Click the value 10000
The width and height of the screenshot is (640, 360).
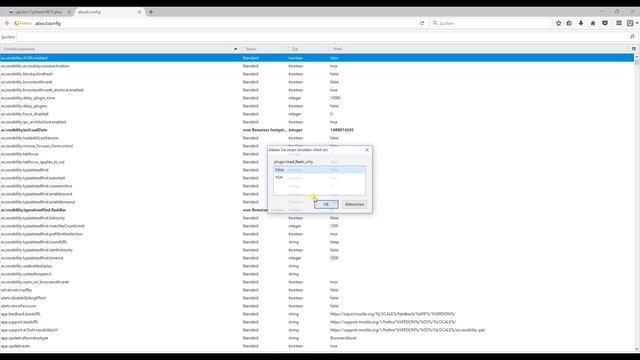coord(335,98)
